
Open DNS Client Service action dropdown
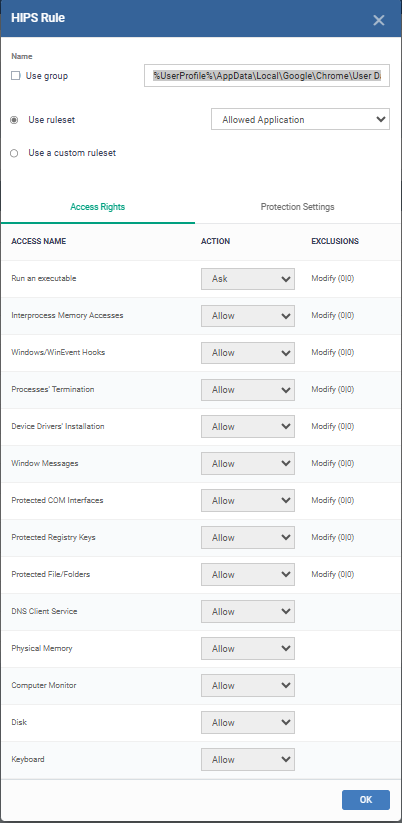(x=248, y=611)
